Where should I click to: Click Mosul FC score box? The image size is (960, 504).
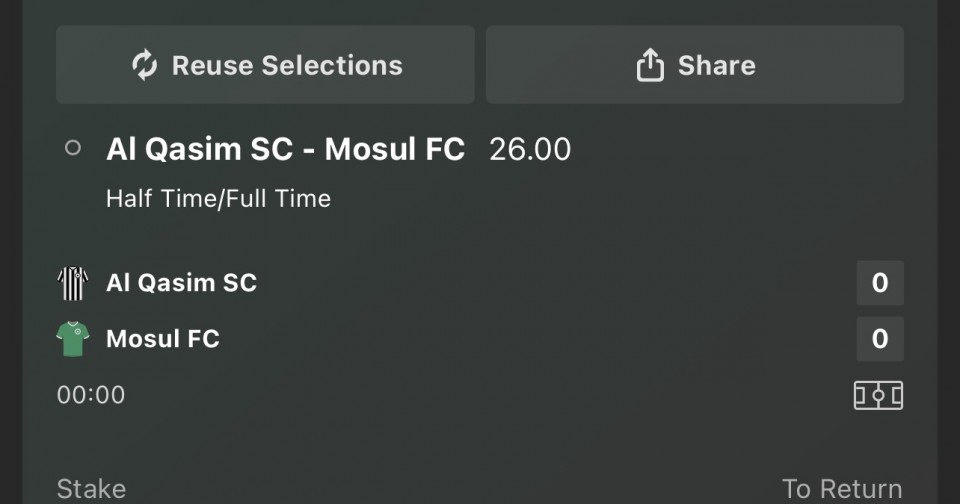[880, 339]
